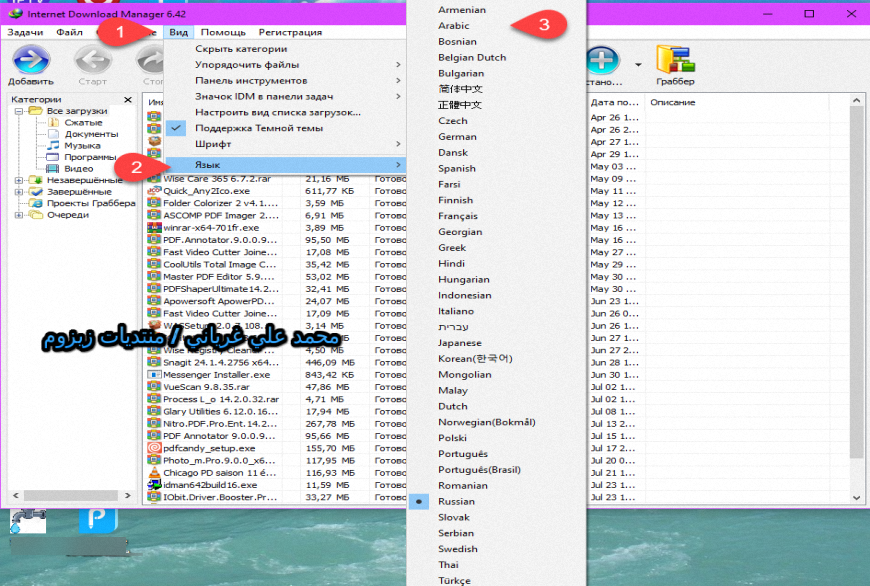Select Português(Brasil) language
The width and height of the screenshot is (870, 586).
(x=479, y=470)
